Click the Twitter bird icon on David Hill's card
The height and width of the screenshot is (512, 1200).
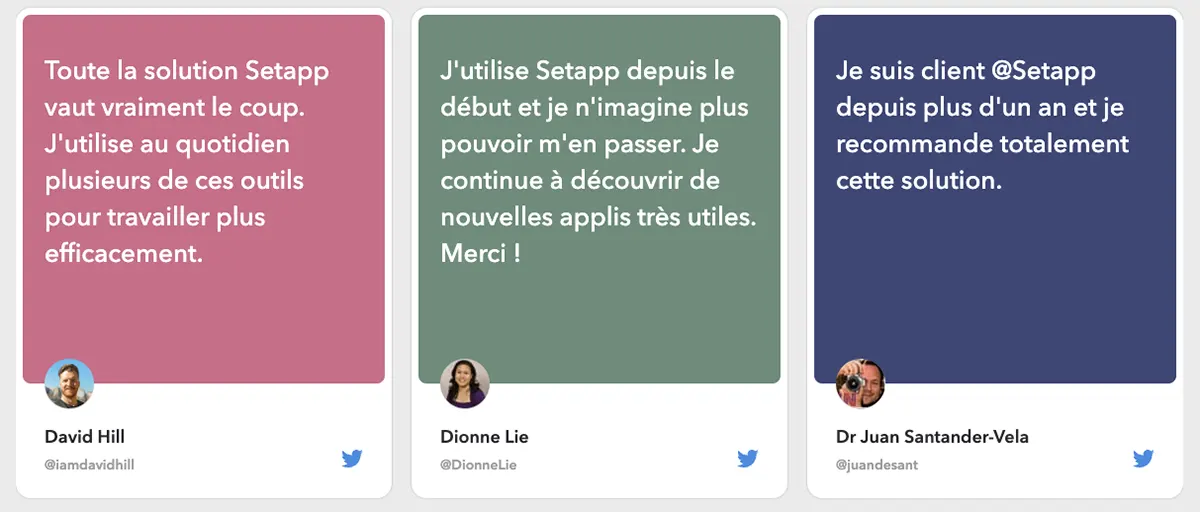pyautogui.click(x=352, y=459)
